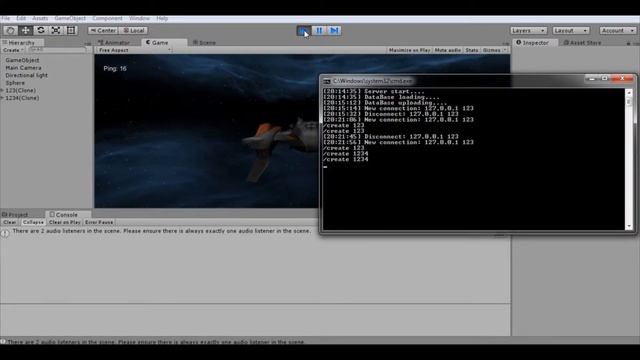
Task: Open the Free Aspect dropdown
Action: pyautogui.click(x=135, y=50)
